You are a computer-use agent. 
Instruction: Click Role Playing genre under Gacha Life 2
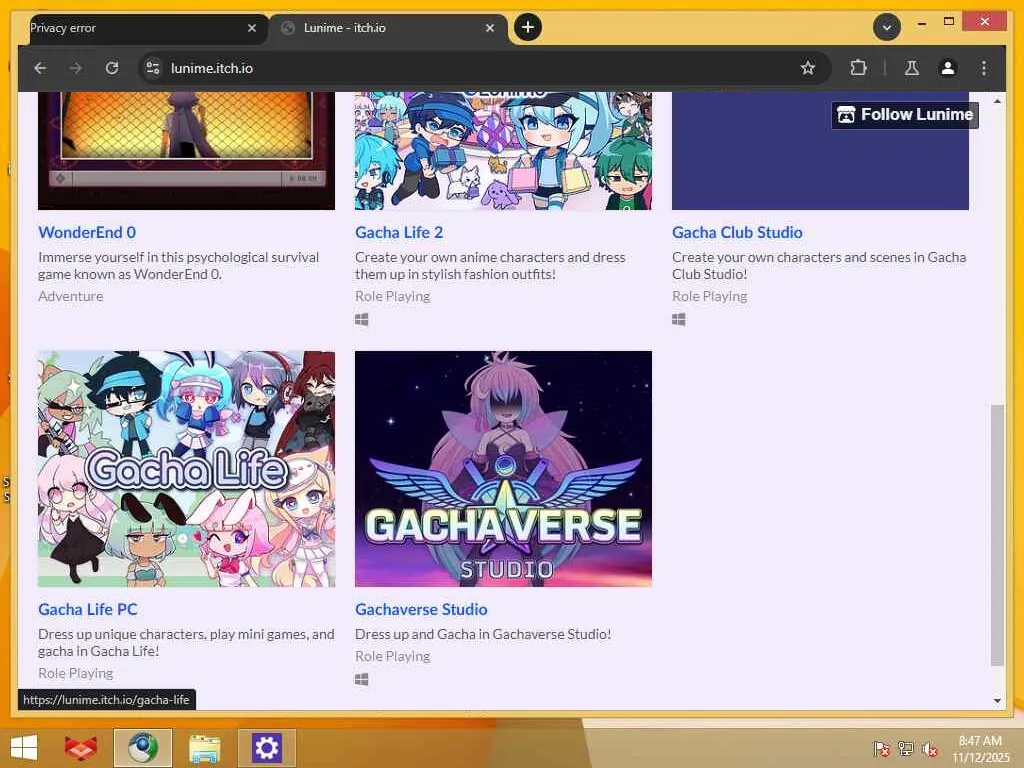coord(392,296)
